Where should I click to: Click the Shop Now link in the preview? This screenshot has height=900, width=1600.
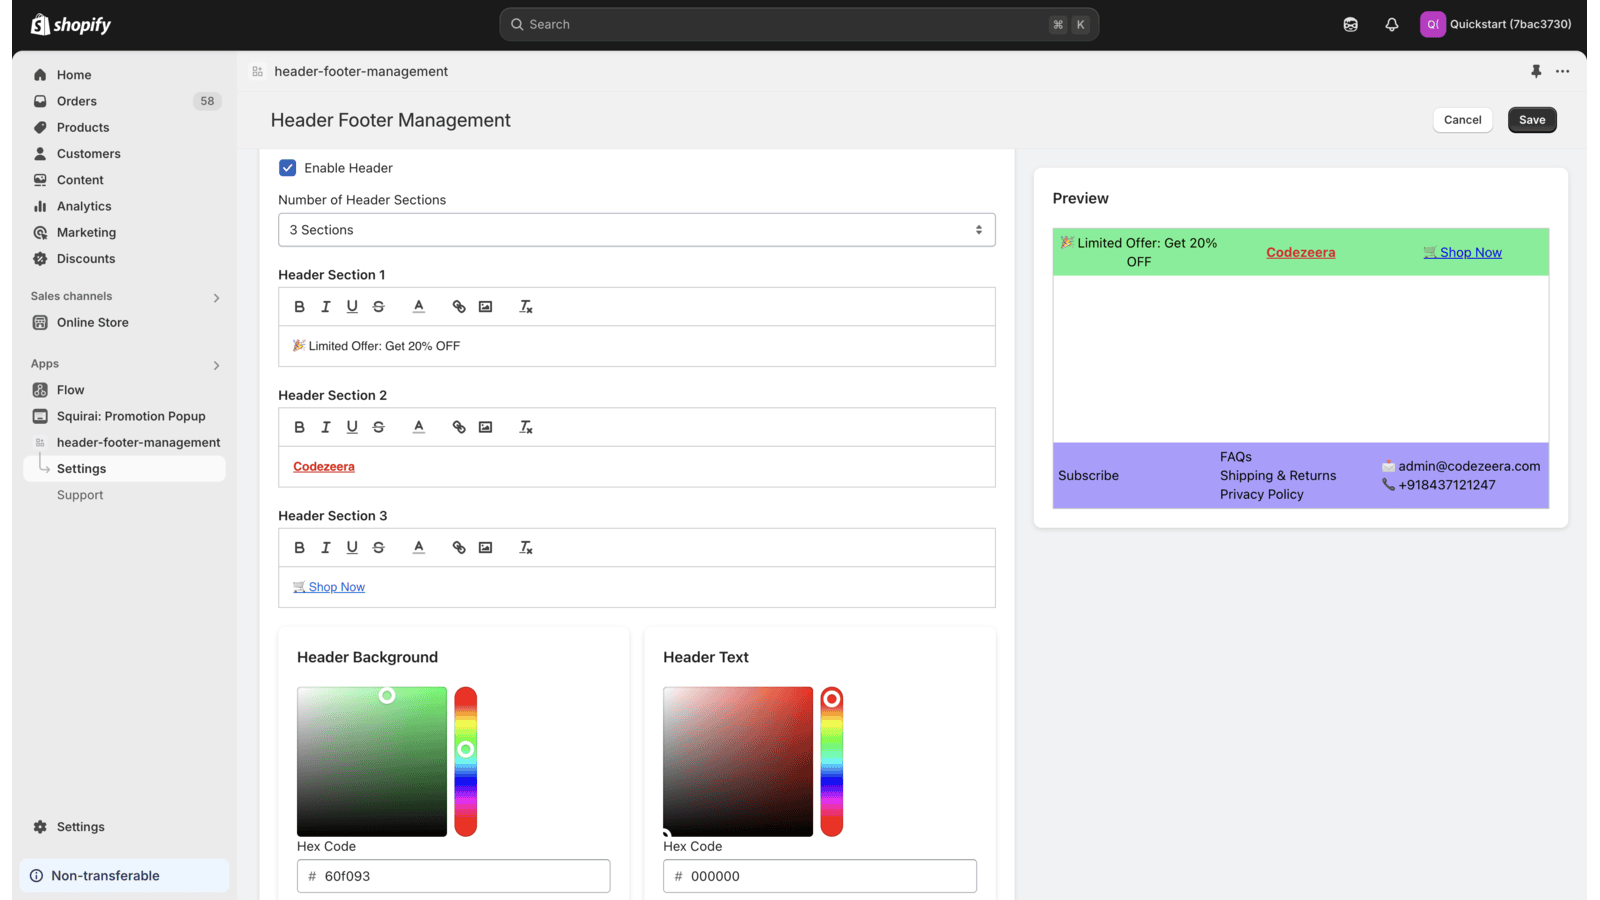click(x=1463, y=252)
